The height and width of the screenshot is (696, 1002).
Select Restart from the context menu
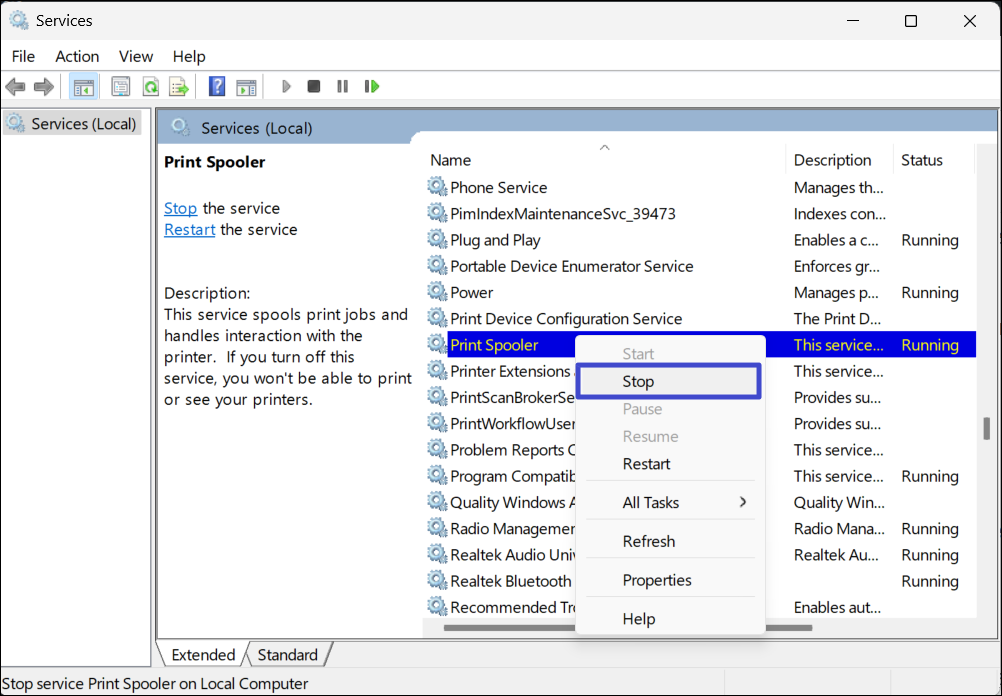(x=646, y=464)
